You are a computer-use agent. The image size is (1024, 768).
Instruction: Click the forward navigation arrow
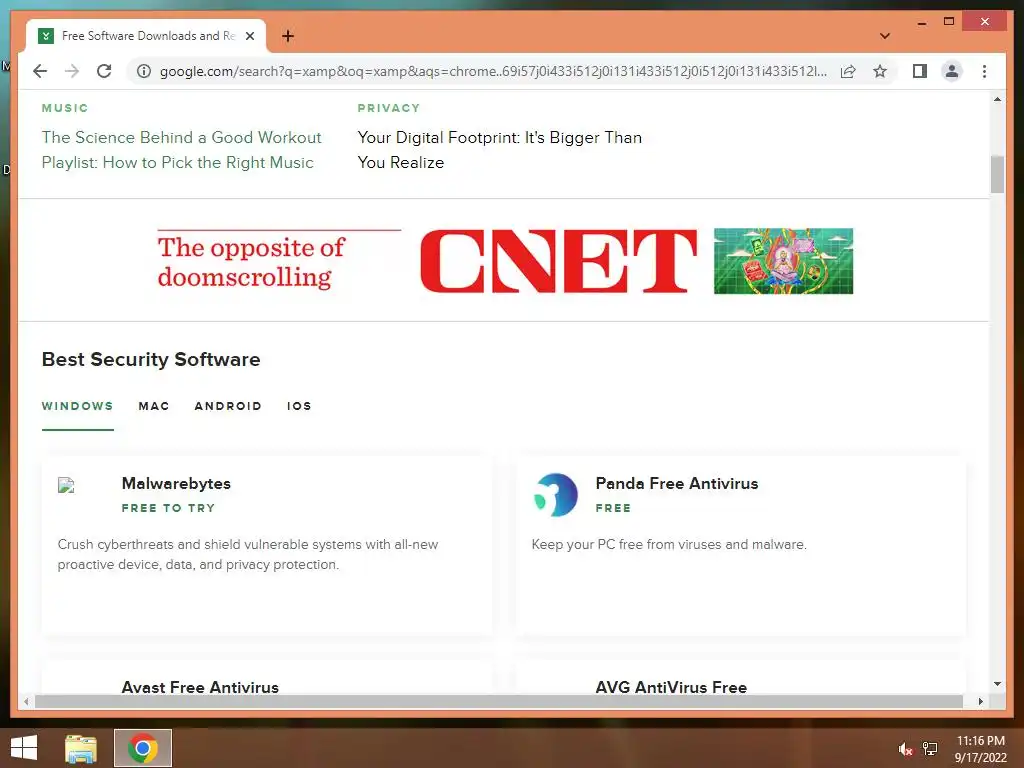tap(72, 71)
